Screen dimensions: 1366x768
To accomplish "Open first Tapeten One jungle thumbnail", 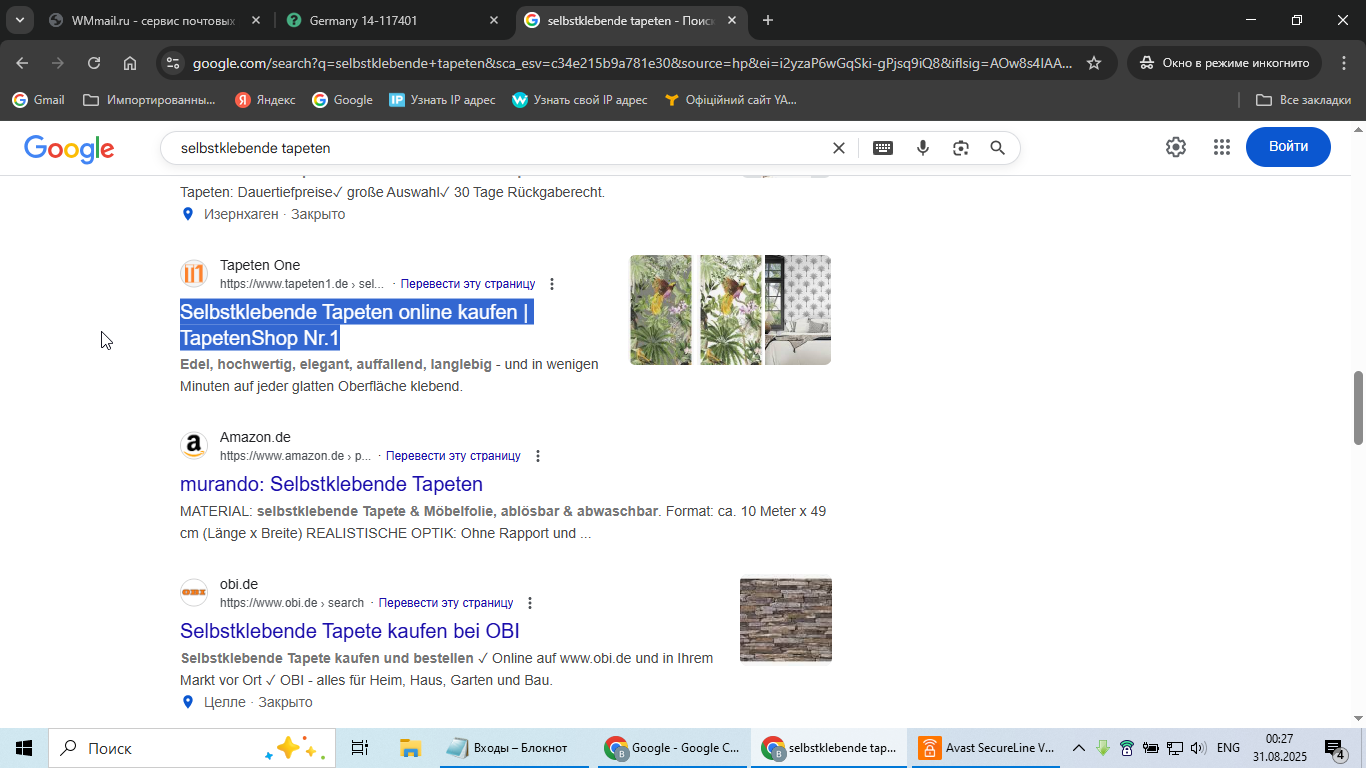I will (x=661, y=310).
